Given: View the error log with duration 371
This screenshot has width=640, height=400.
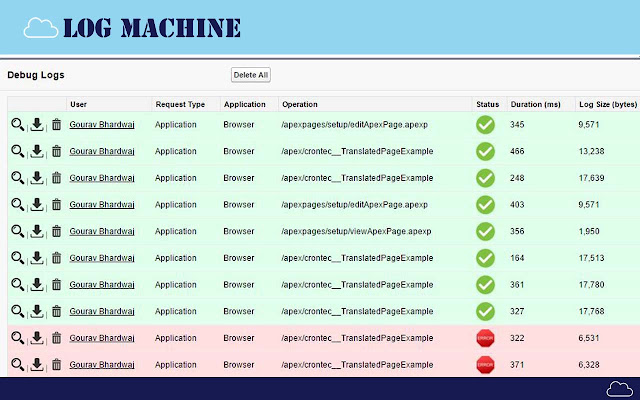Looking at the screenshot, I should pyautogui.click(x=18, y=364).
